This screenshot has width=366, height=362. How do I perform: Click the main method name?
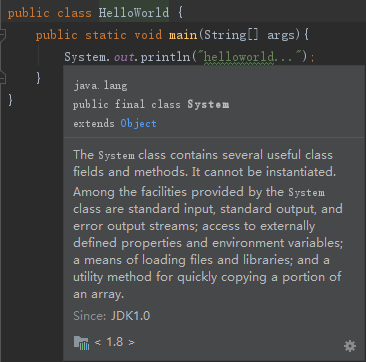183,35
